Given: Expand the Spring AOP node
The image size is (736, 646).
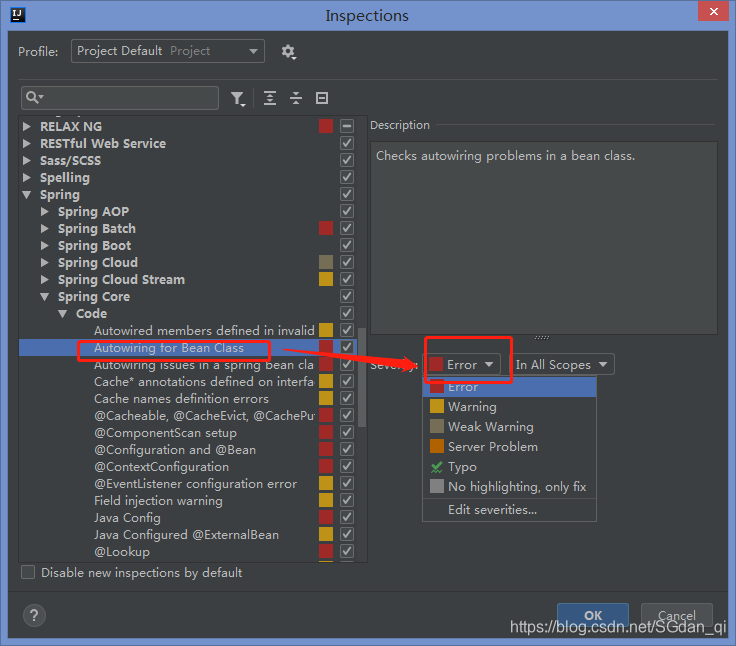Looking at the screenshot, I should click(45, 211).
